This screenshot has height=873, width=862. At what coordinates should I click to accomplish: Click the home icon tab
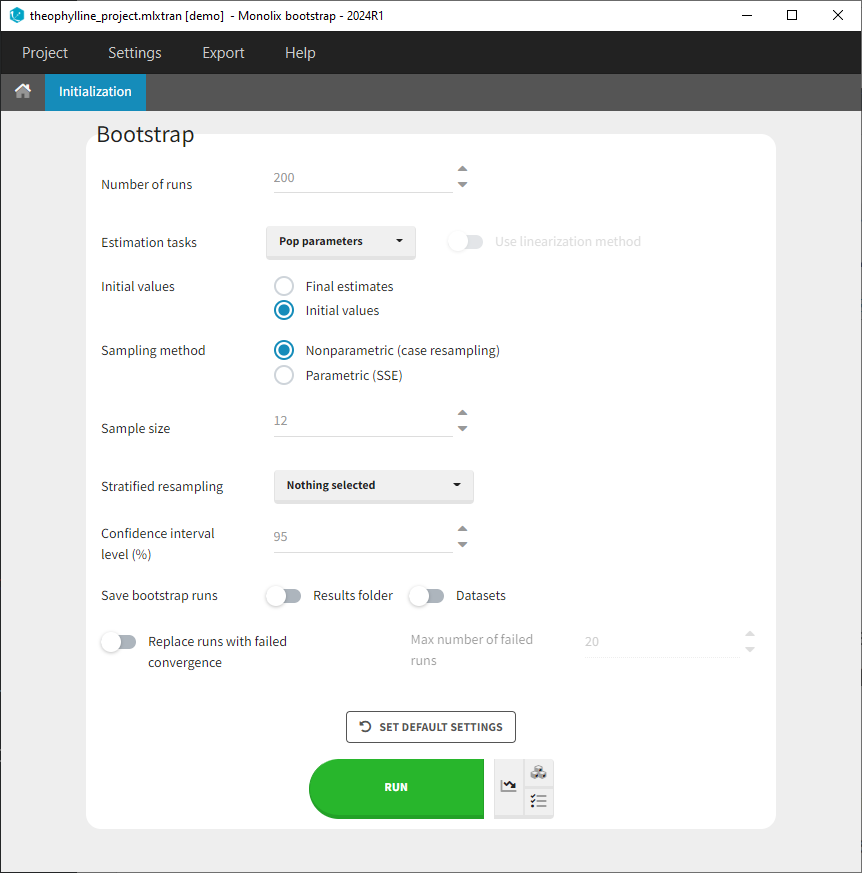pos(22,91)
